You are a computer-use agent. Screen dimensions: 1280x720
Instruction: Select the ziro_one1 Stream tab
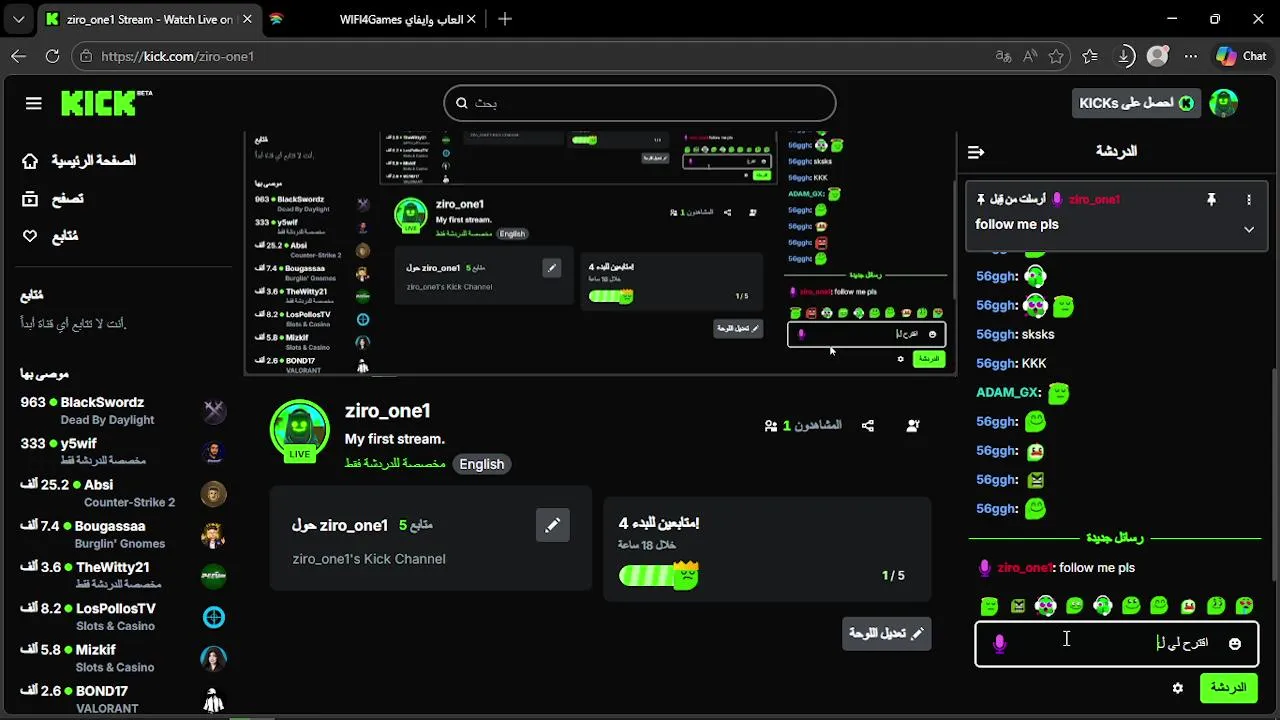coord(148,19)
